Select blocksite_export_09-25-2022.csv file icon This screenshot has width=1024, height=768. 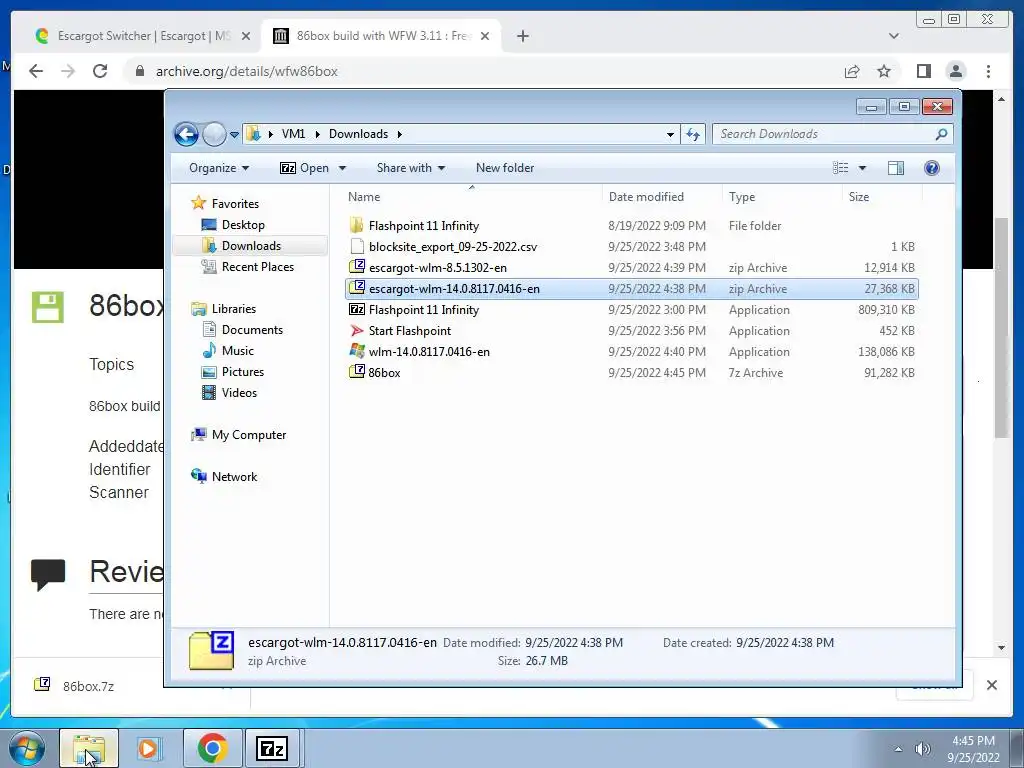tap(357, 246)
